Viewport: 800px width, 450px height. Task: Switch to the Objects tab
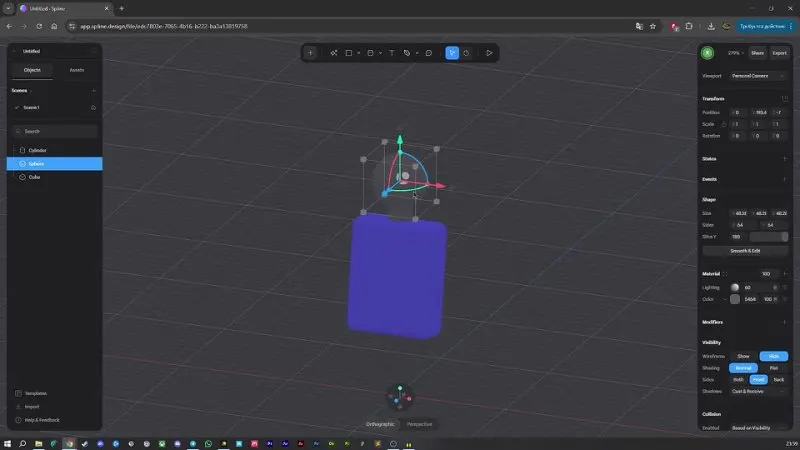click(32, 70)
